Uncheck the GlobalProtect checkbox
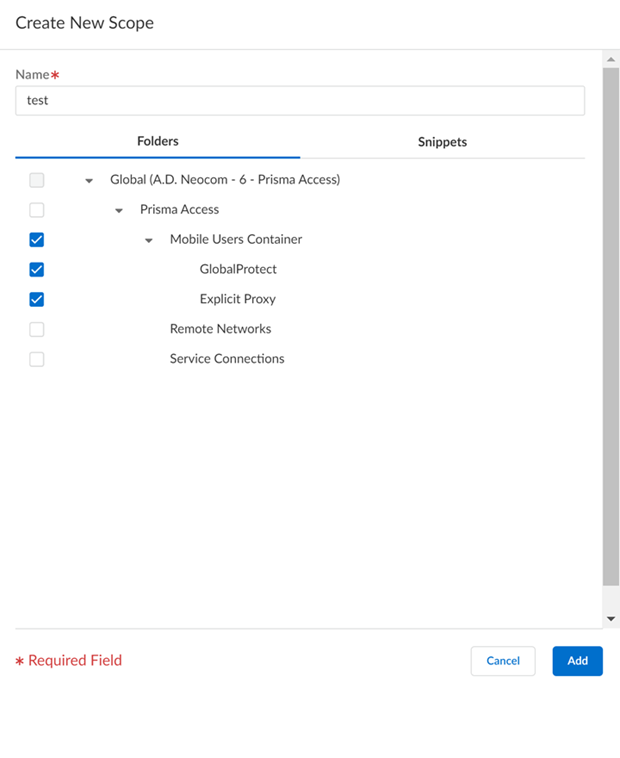Screen dimensions: 620x758 pyautogui.click(x=37, y=270)
